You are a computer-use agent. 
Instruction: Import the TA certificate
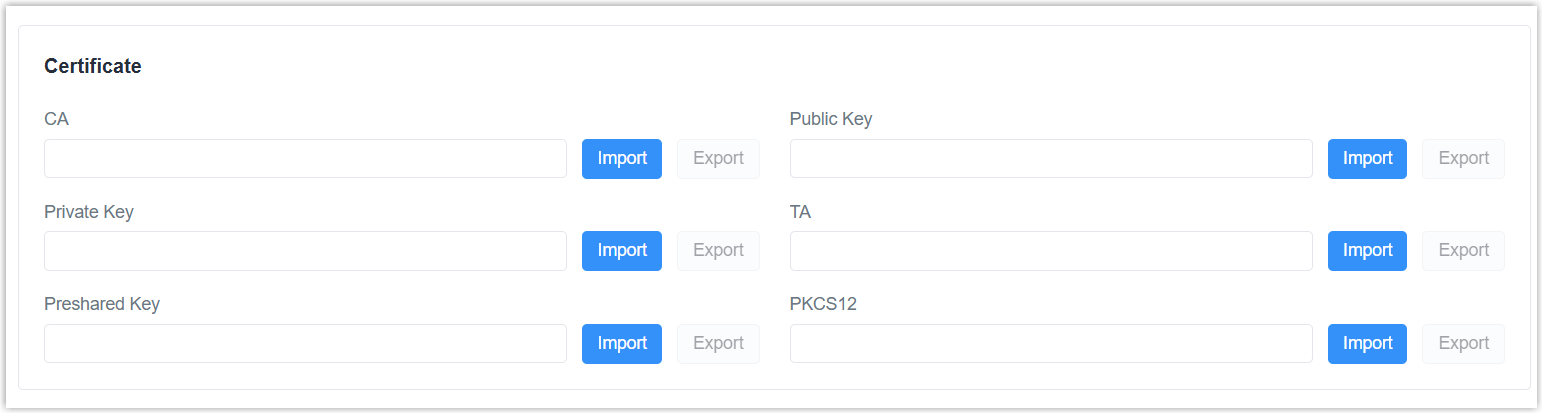pyautogui.click(x=1367, y=251)
